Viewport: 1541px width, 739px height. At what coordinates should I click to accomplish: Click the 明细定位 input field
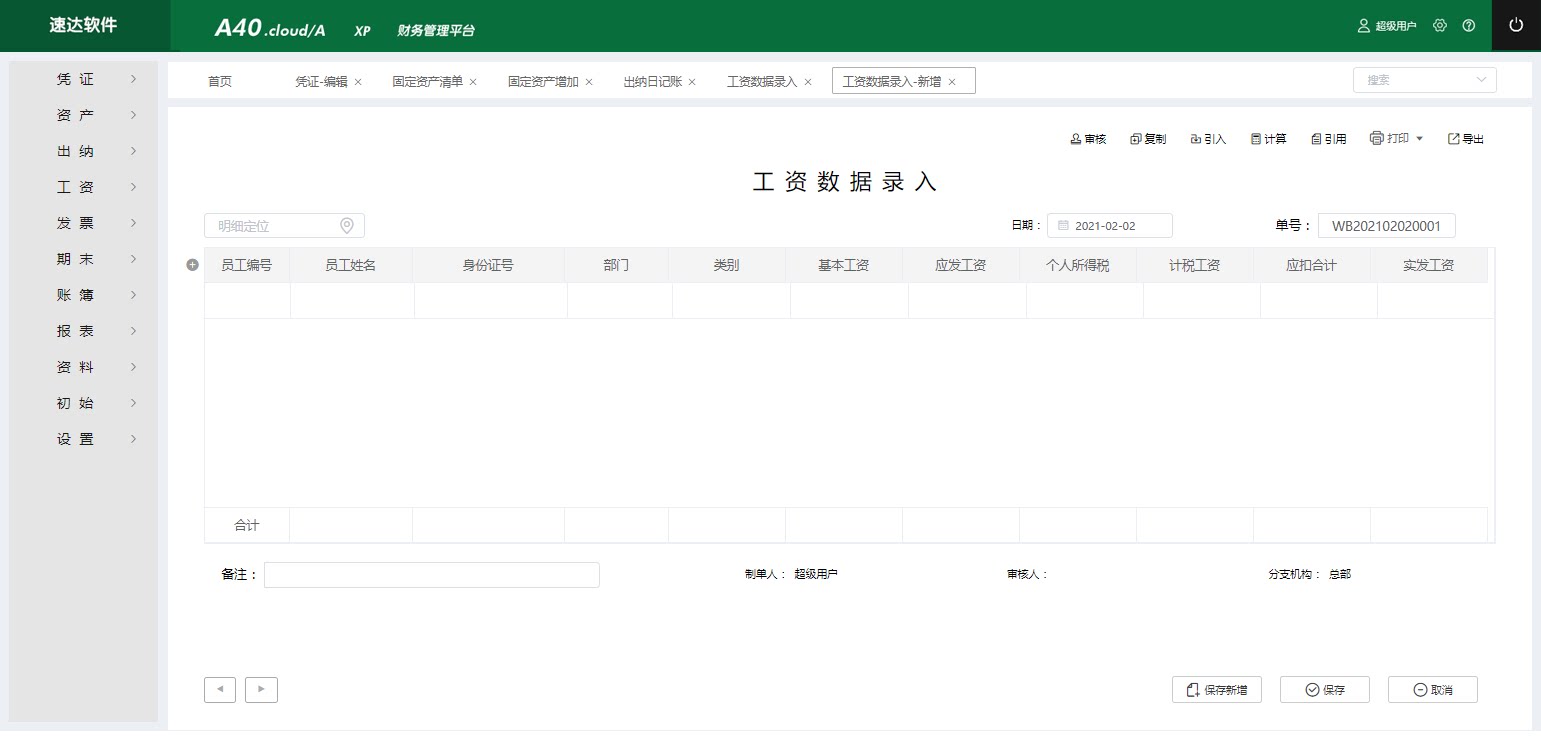[284, 226]
